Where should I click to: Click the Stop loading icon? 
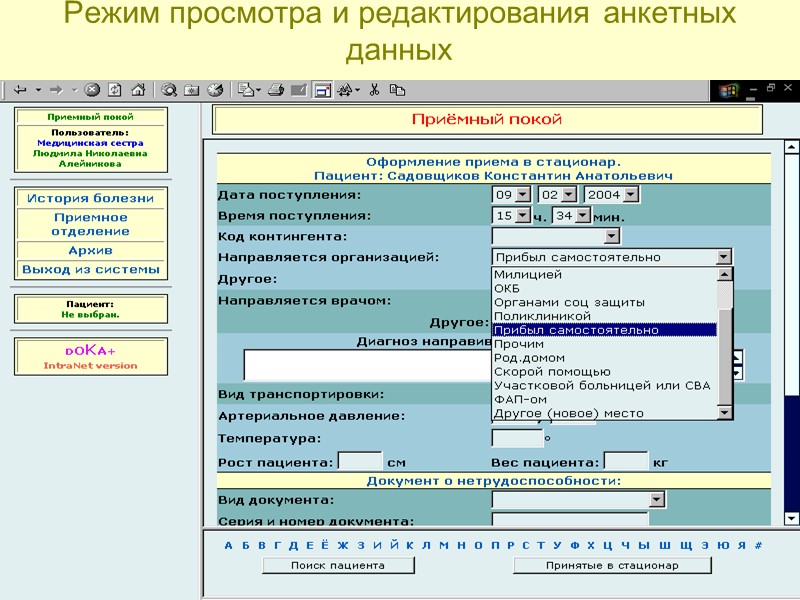tap(89, 92)
